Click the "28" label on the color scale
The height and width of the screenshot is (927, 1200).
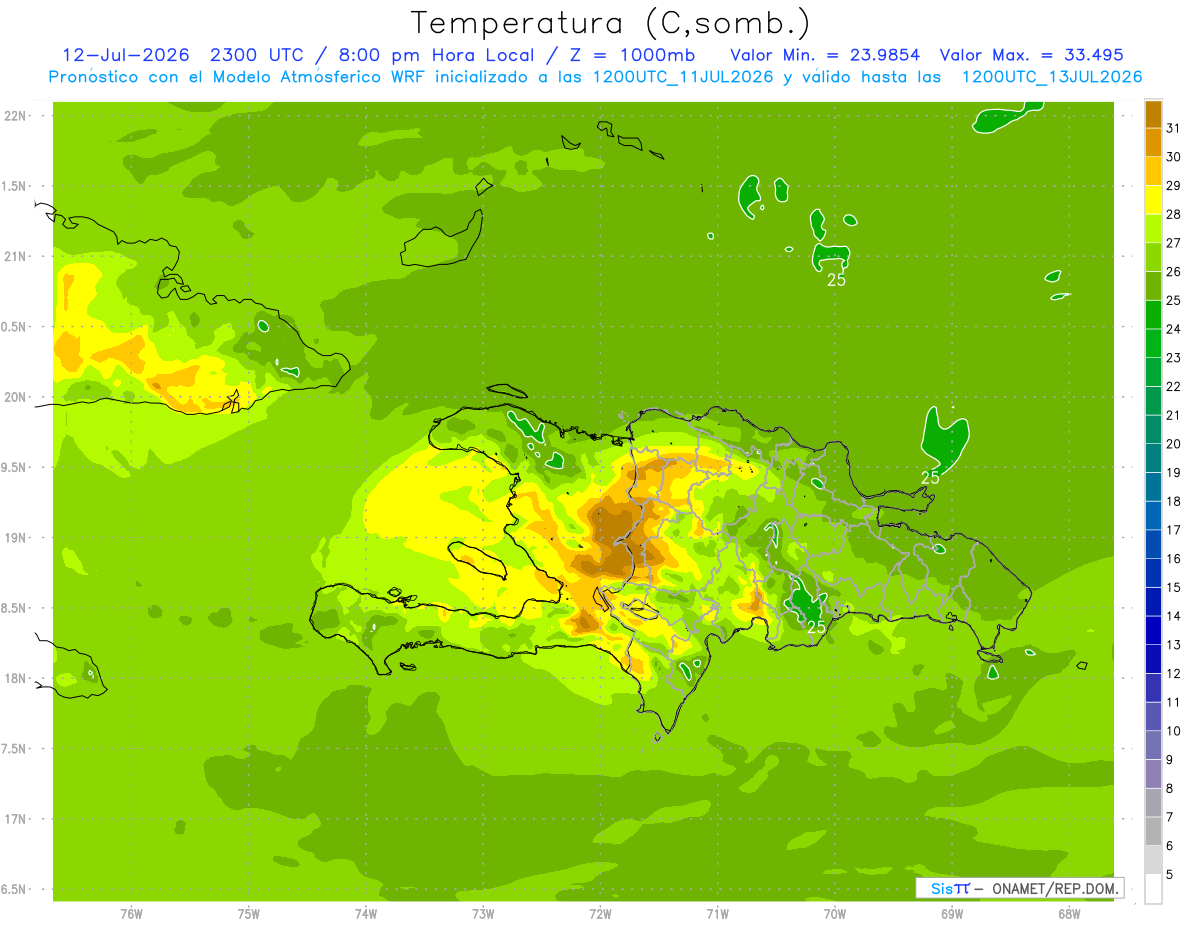tap(1174, 214)
